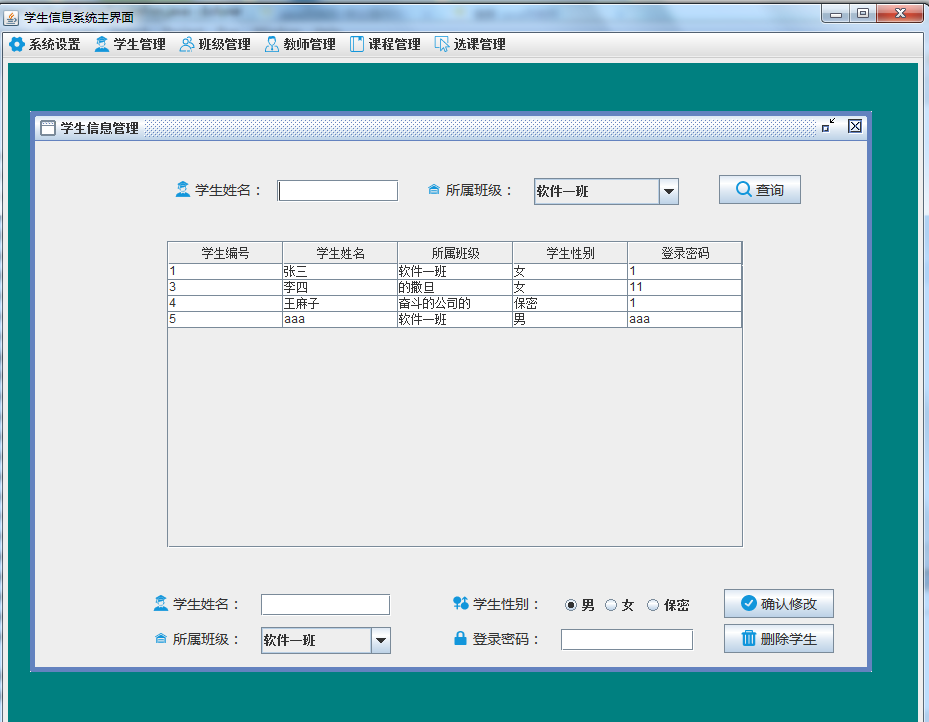Close the main application window
This screenshot has height=722, width=929.
pyautogui.click(x=900, y=14)
